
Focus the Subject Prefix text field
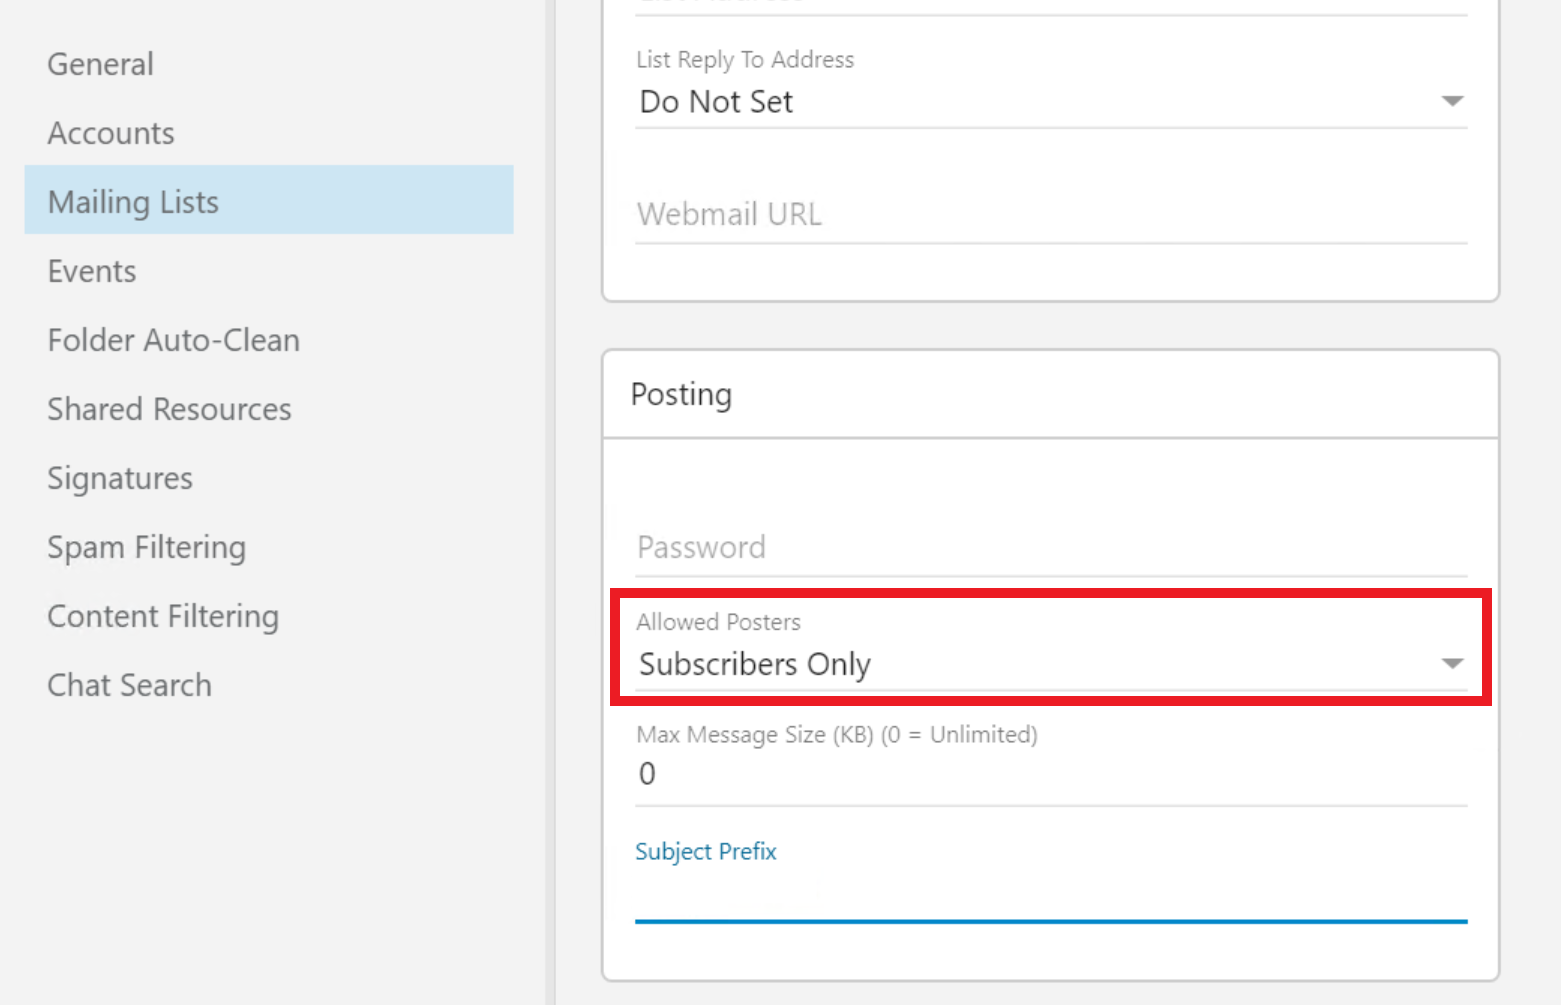pos(1050,895)
